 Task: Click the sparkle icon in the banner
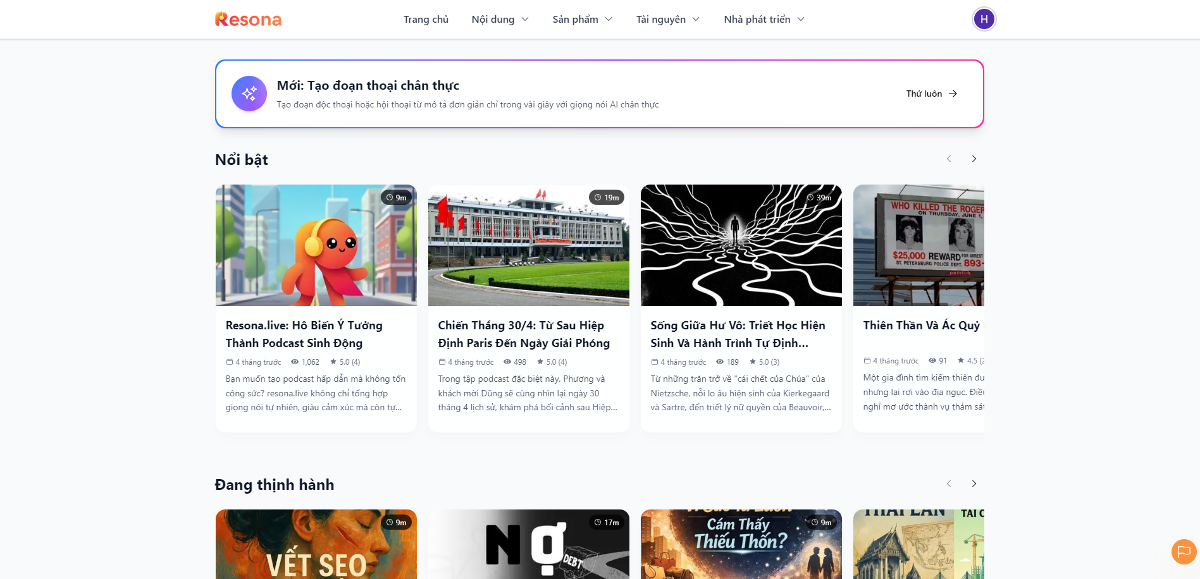[x=249, y=93]
